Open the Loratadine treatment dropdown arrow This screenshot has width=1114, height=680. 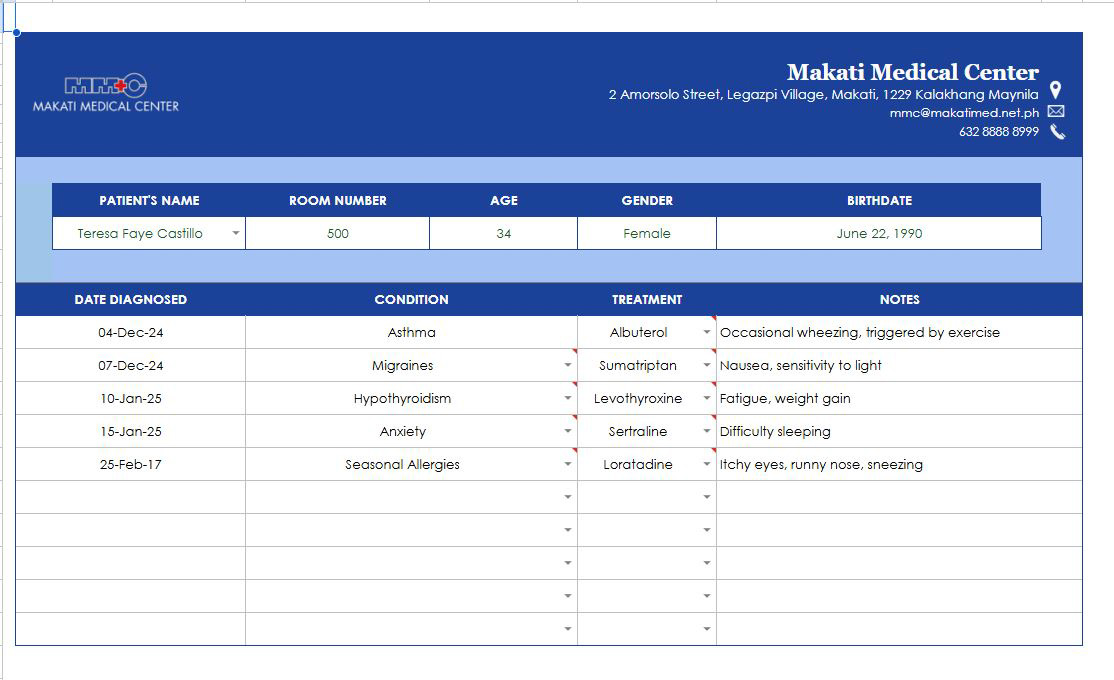pos(707,465)
